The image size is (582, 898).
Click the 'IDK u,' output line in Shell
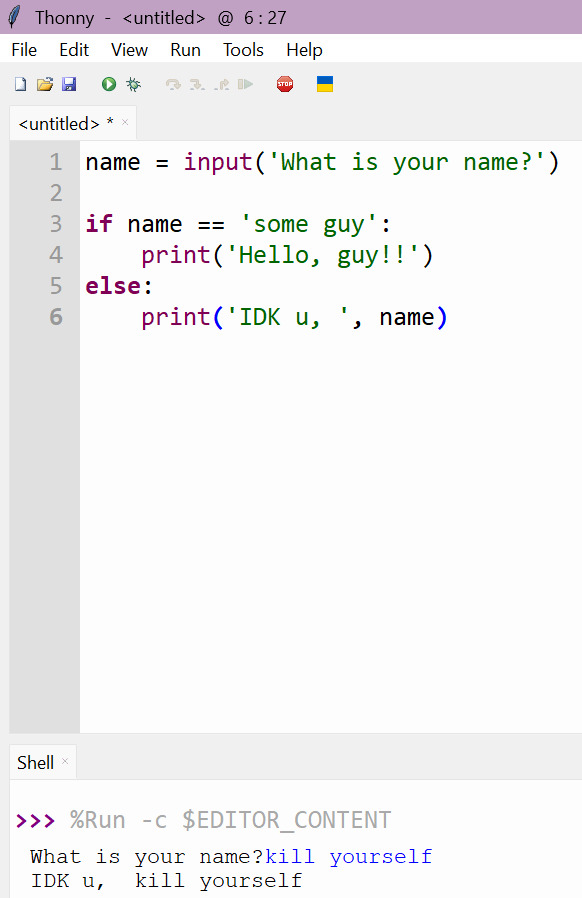(166, 881)
